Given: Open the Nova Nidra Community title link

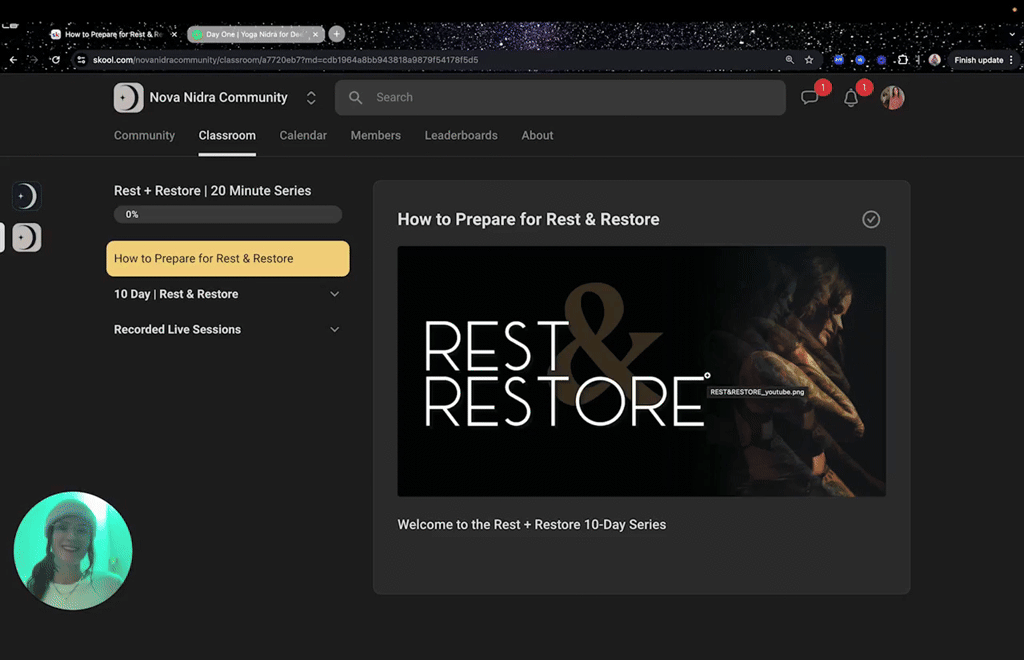Looking at the screenshot, I should click(x=218, y=97).
